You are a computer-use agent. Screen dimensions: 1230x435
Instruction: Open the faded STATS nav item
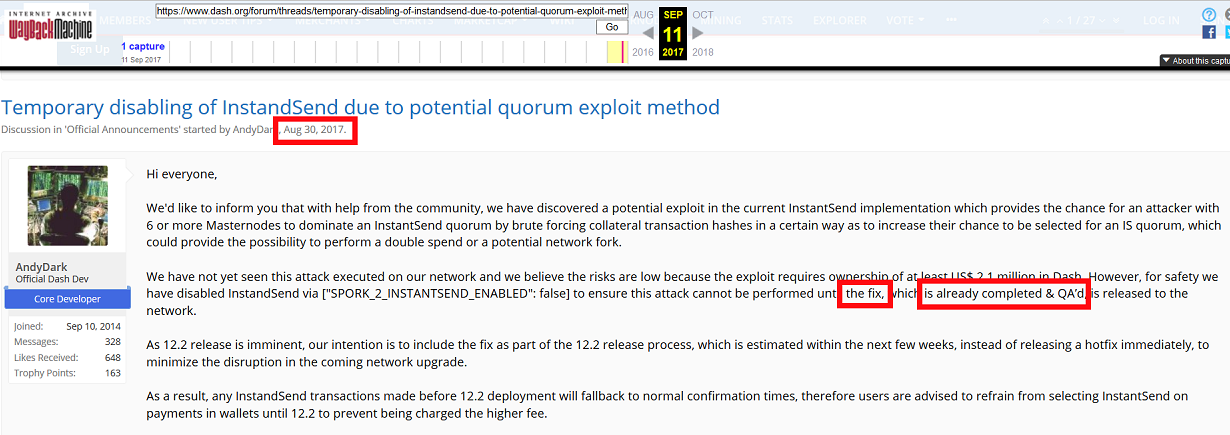777,19
